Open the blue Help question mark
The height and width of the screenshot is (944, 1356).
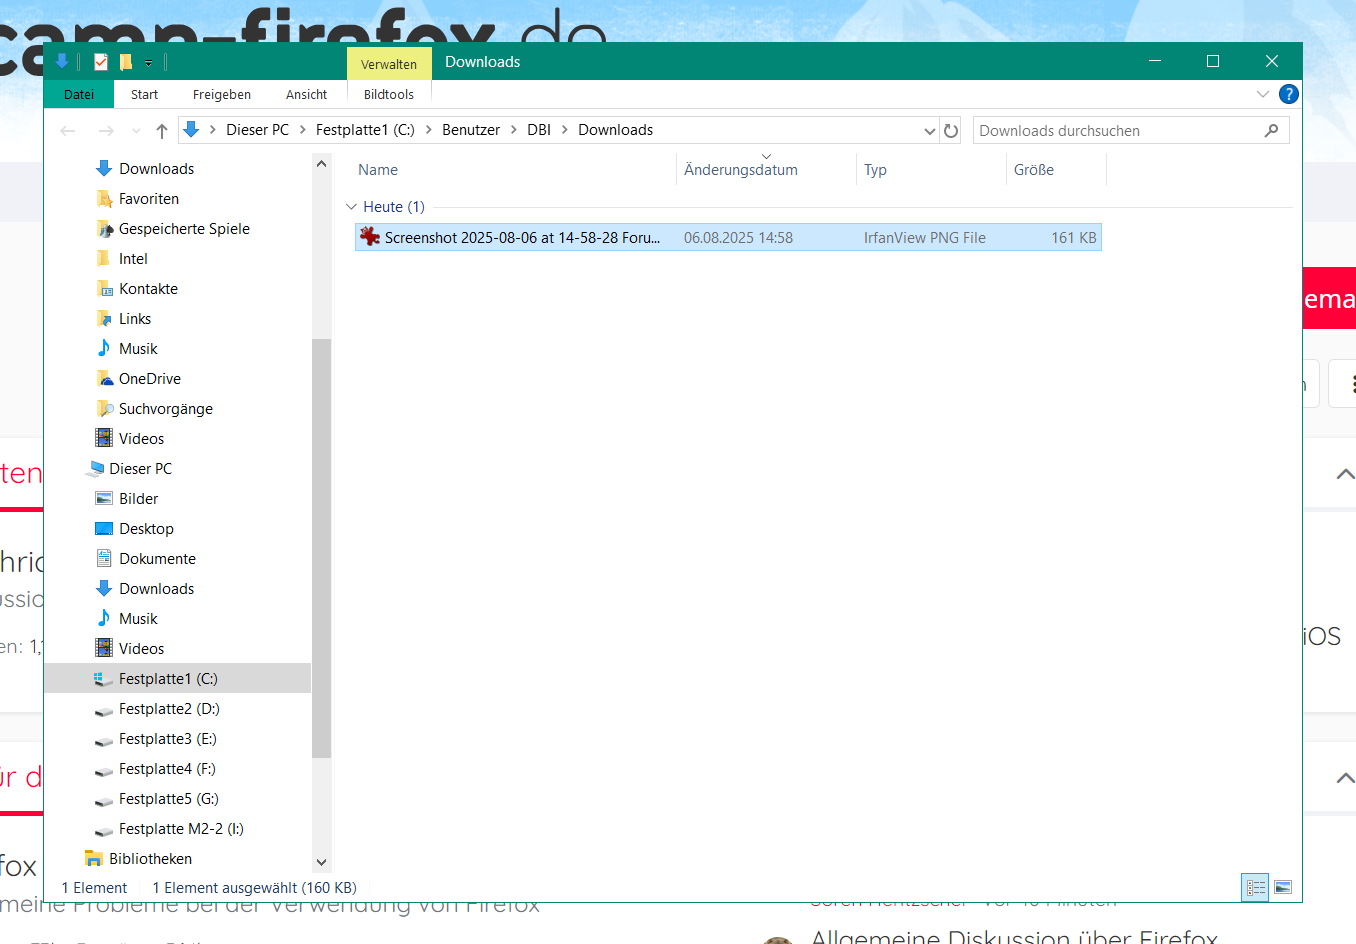pos(1289,94)
